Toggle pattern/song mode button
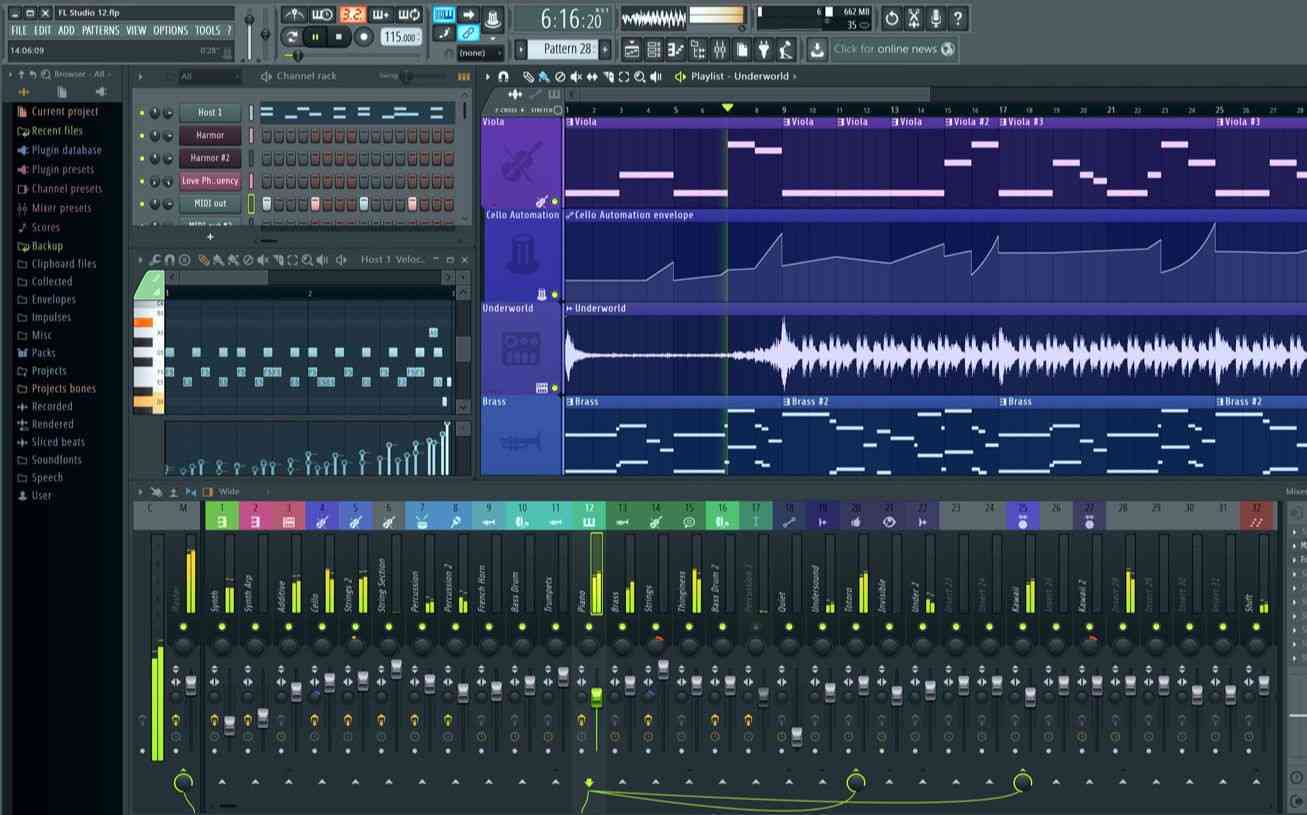Viewport: 1307px width, 815px height. [291, 37]
